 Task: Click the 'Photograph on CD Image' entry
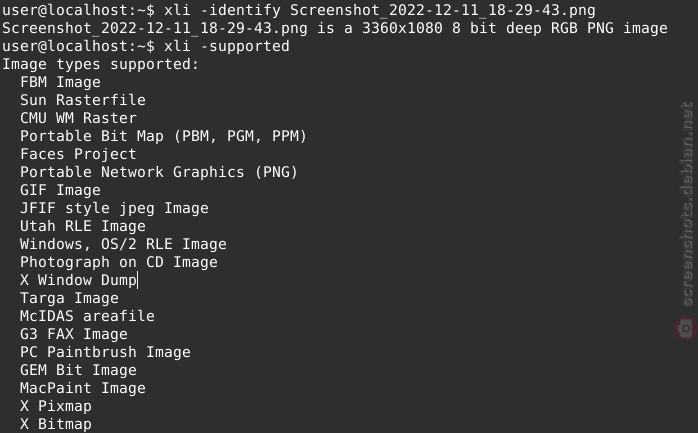[119, 262]
